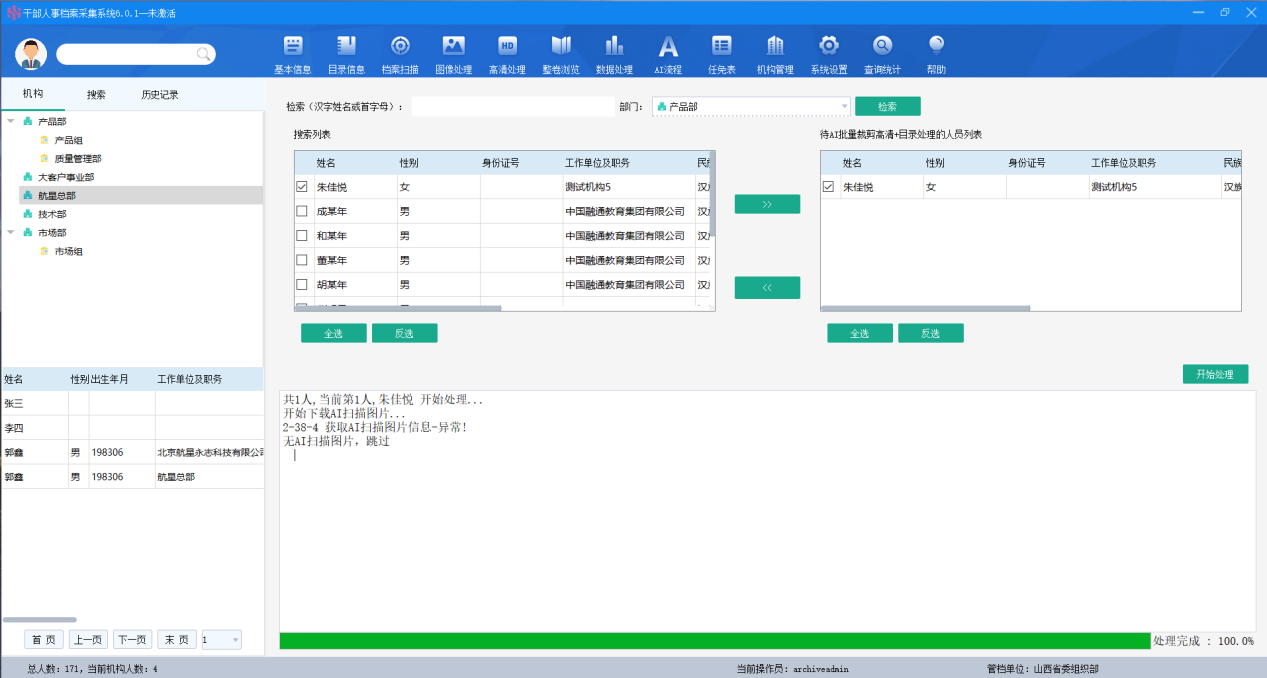1267x678 pixels.
Task: Open the 部门 department dropdown
Action: pos(844,106)
